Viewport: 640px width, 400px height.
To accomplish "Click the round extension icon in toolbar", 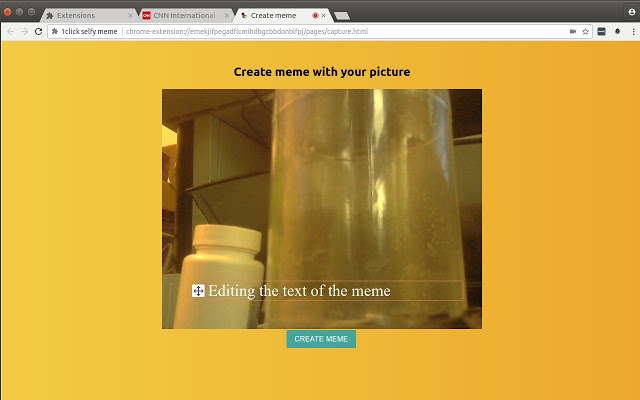I will [x=617, y=32].
